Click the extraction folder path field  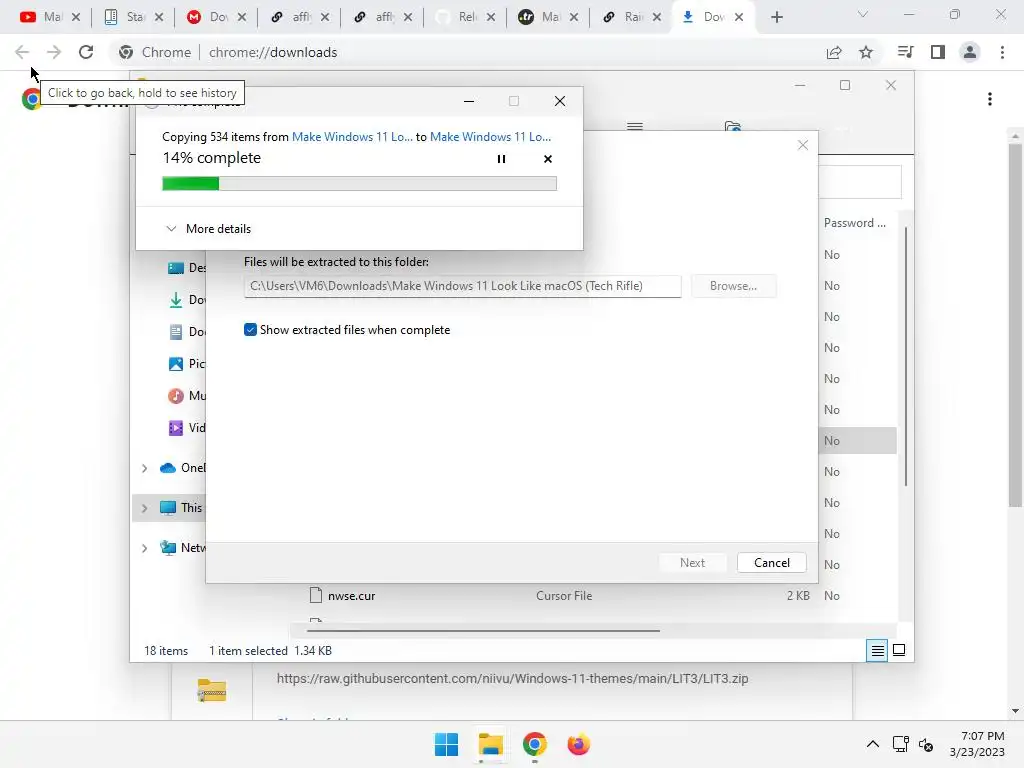tap(462, 286)
